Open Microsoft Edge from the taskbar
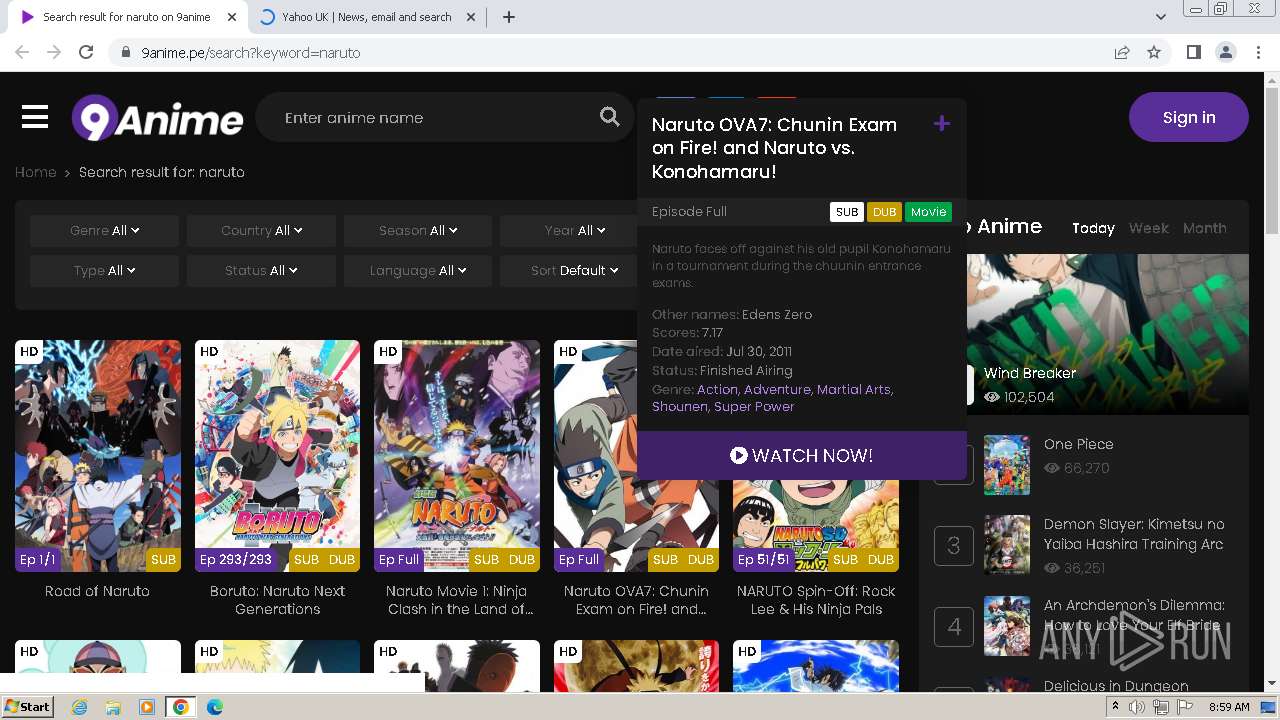 [214, 707]
